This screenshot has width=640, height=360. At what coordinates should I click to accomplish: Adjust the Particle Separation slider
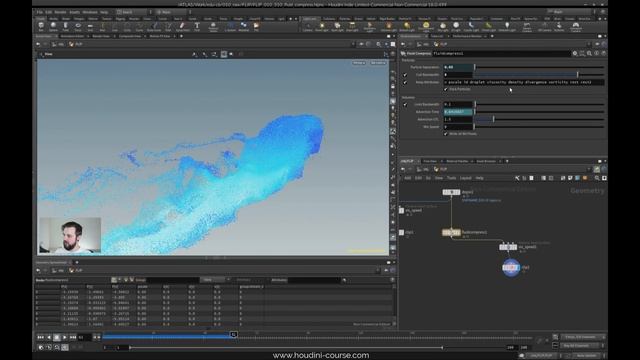[539, 67]
